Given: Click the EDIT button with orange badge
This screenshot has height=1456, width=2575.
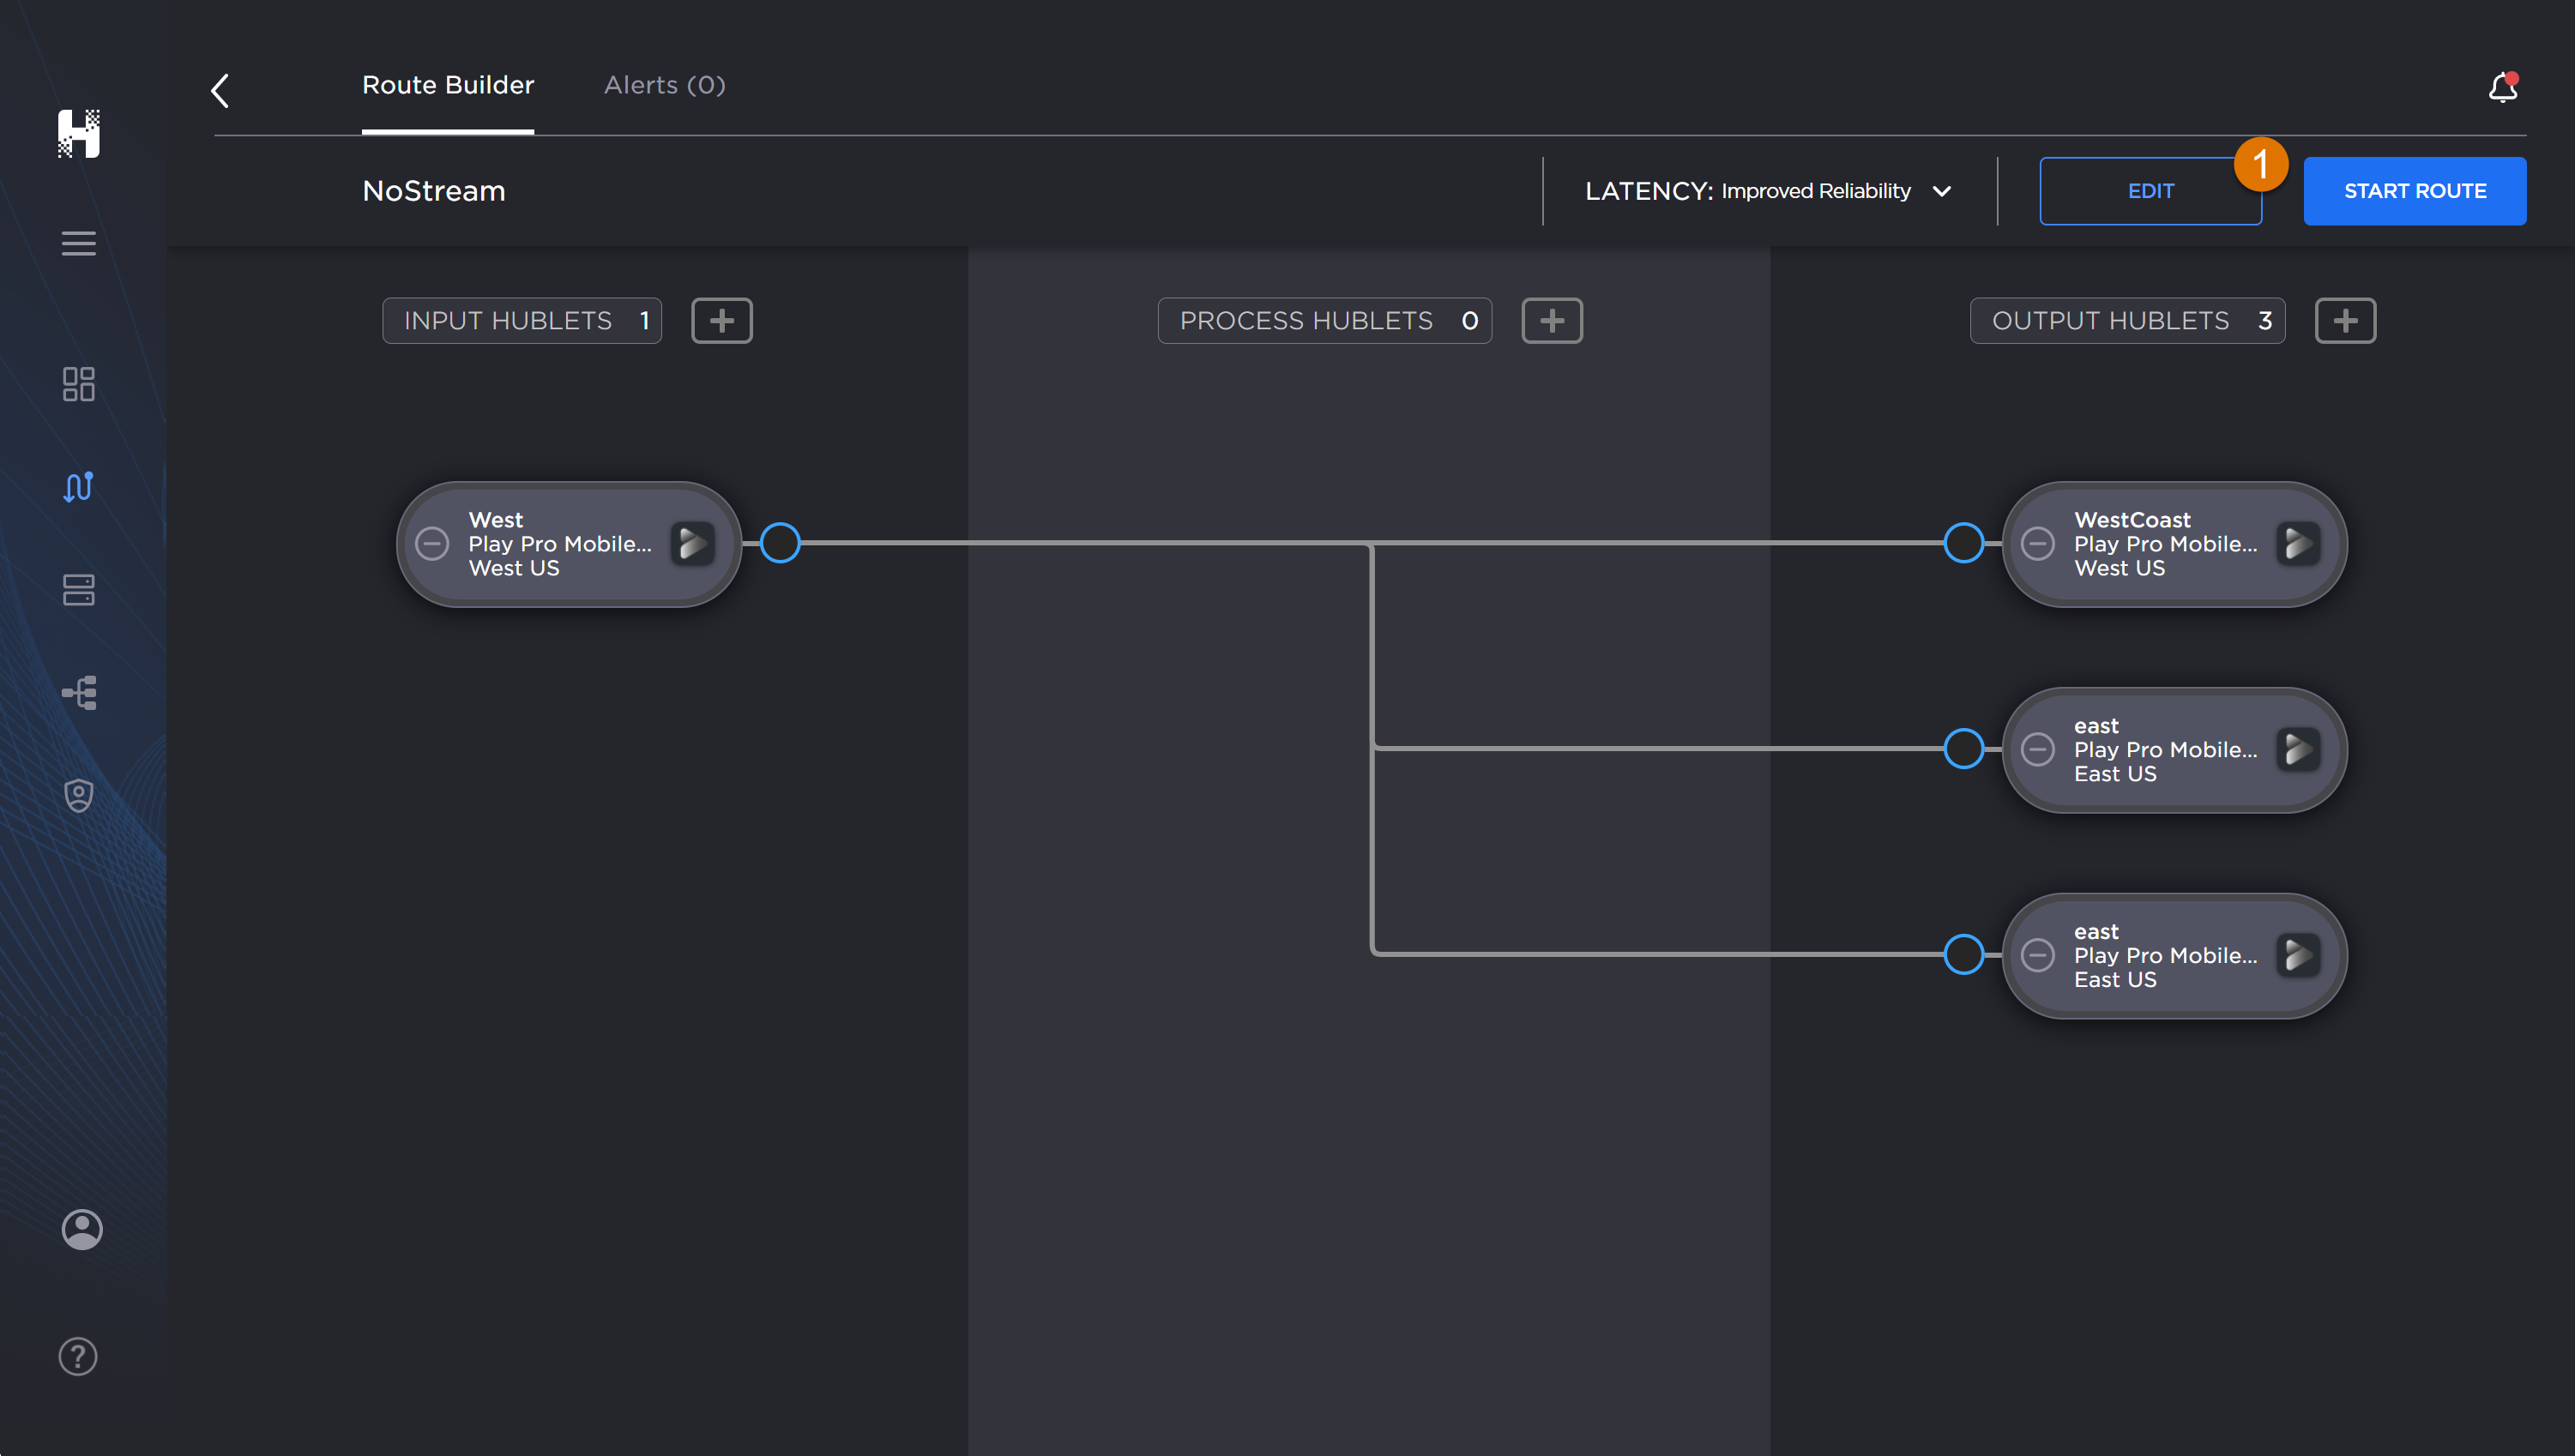Looking at the screenshot, I should (2151, 191).
